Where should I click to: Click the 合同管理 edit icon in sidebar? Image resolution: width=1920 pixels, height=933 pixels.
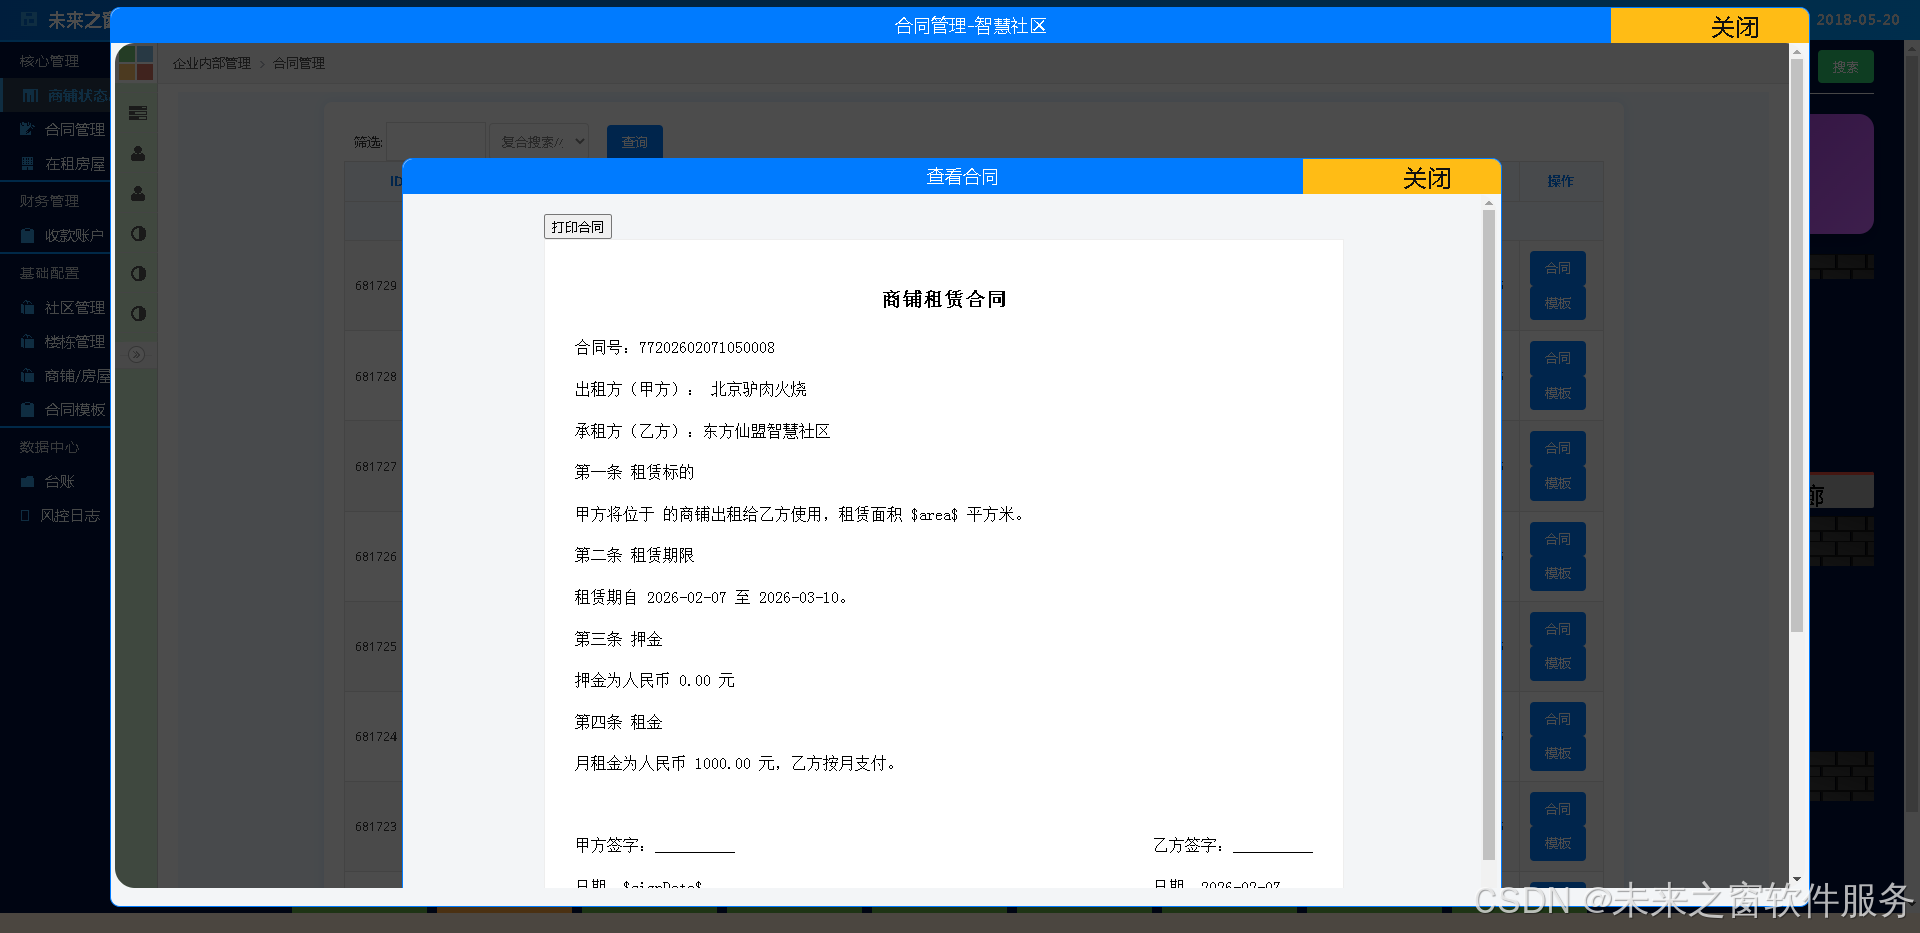27,129
